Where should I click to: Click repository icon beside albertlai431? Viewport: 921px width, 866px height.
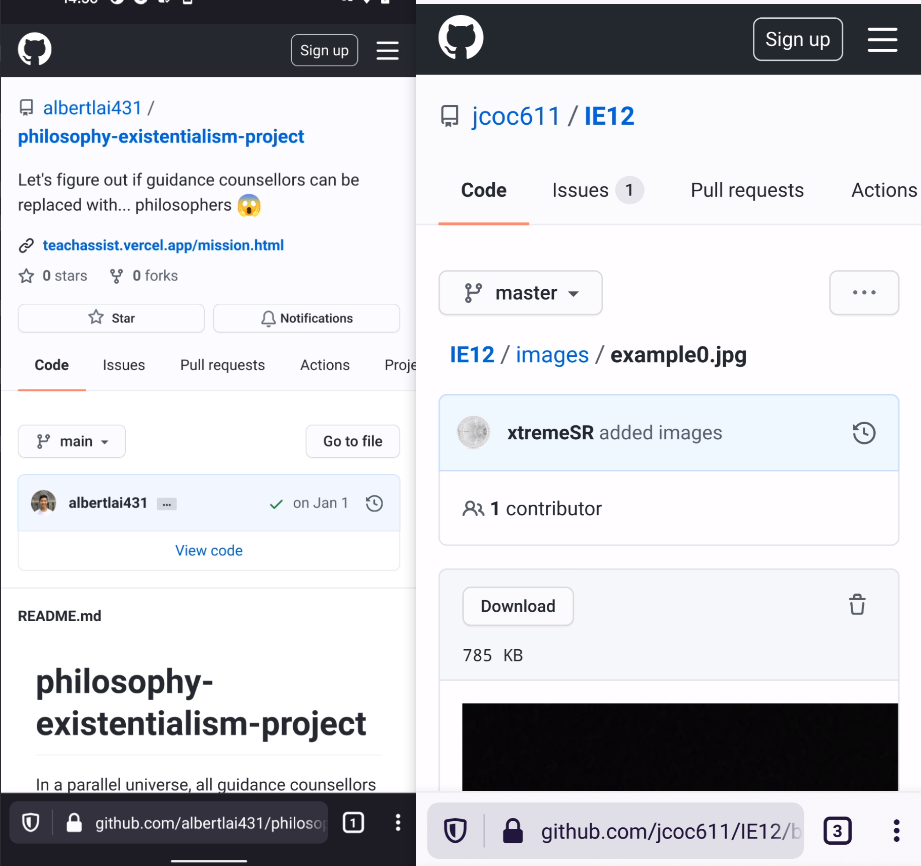[26, 108]
